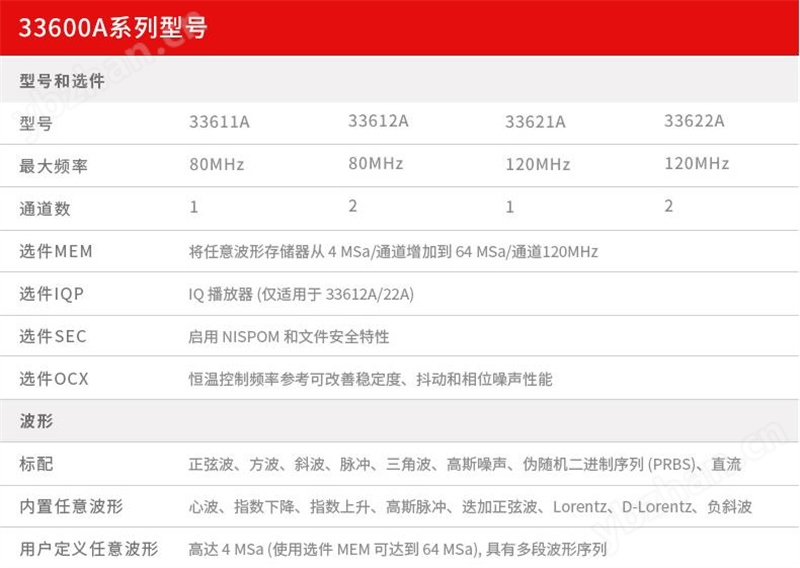The height and width of the screenshot is (568, 800).
Task: Click the 80MHz value under 33611A
Action: [217, 164]
